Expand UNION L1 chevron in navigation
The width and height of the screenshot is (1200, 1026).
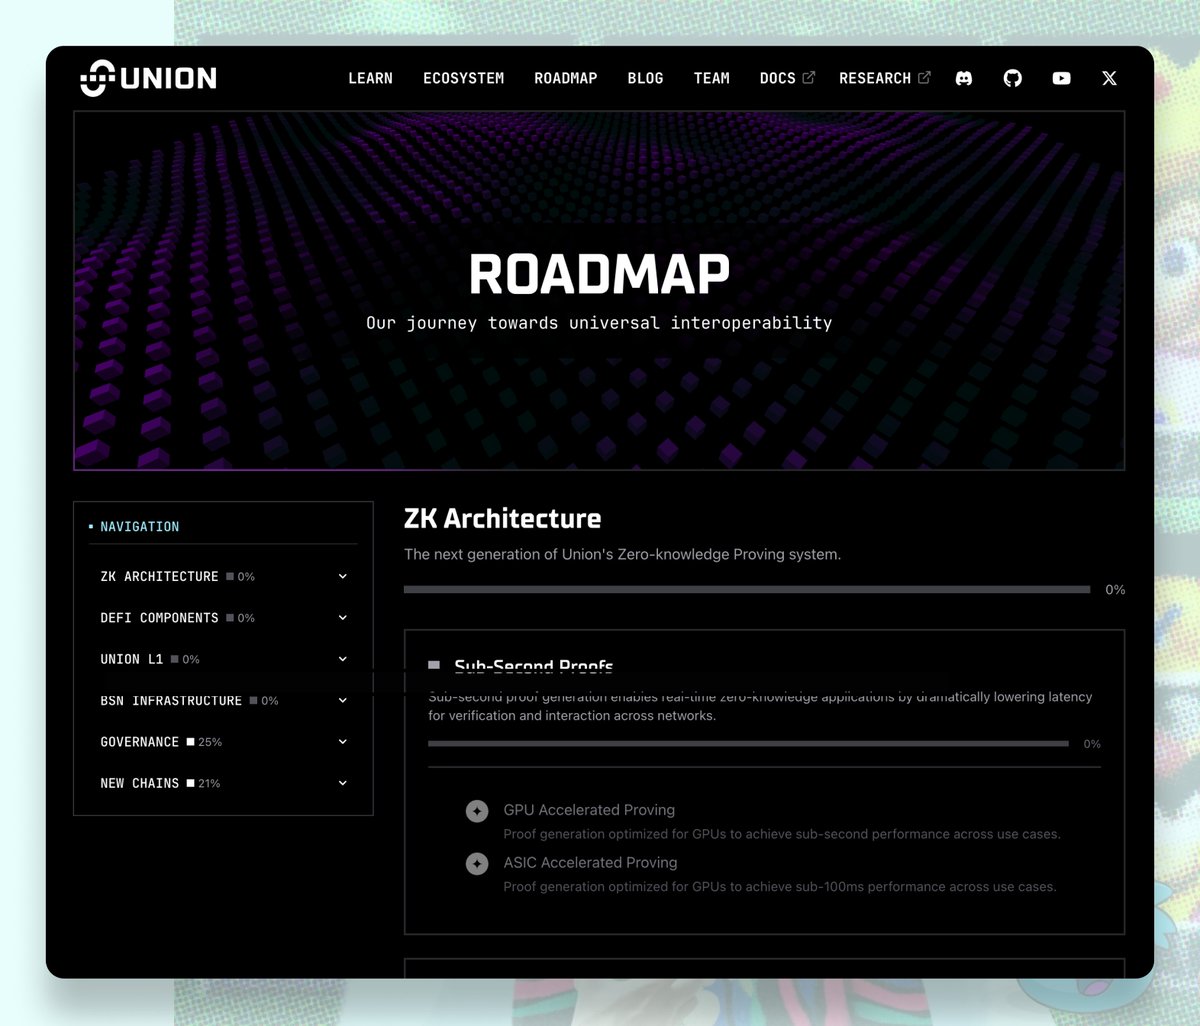click(x=343, y=659)
